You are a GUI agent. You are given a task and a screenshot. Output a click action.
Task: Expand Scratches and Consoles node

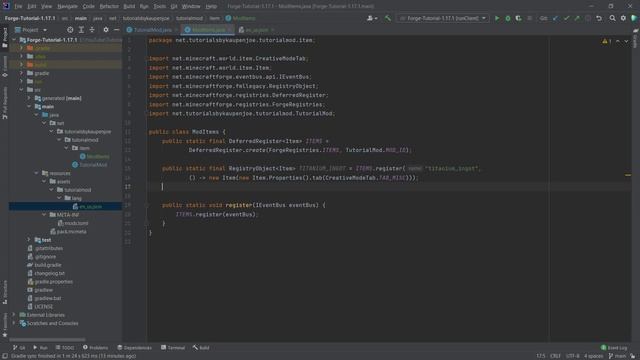pos(14,323)
